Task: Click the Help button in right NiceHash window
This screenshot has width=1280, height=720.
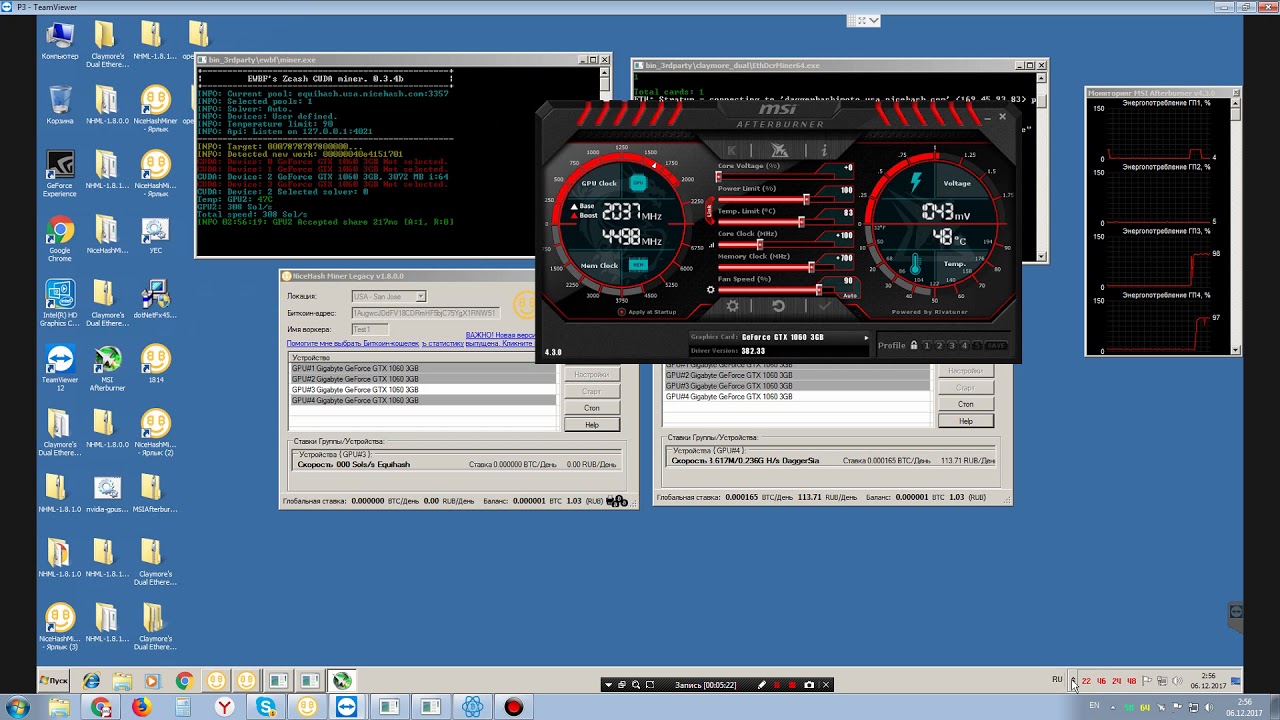Action: [965, 421]
